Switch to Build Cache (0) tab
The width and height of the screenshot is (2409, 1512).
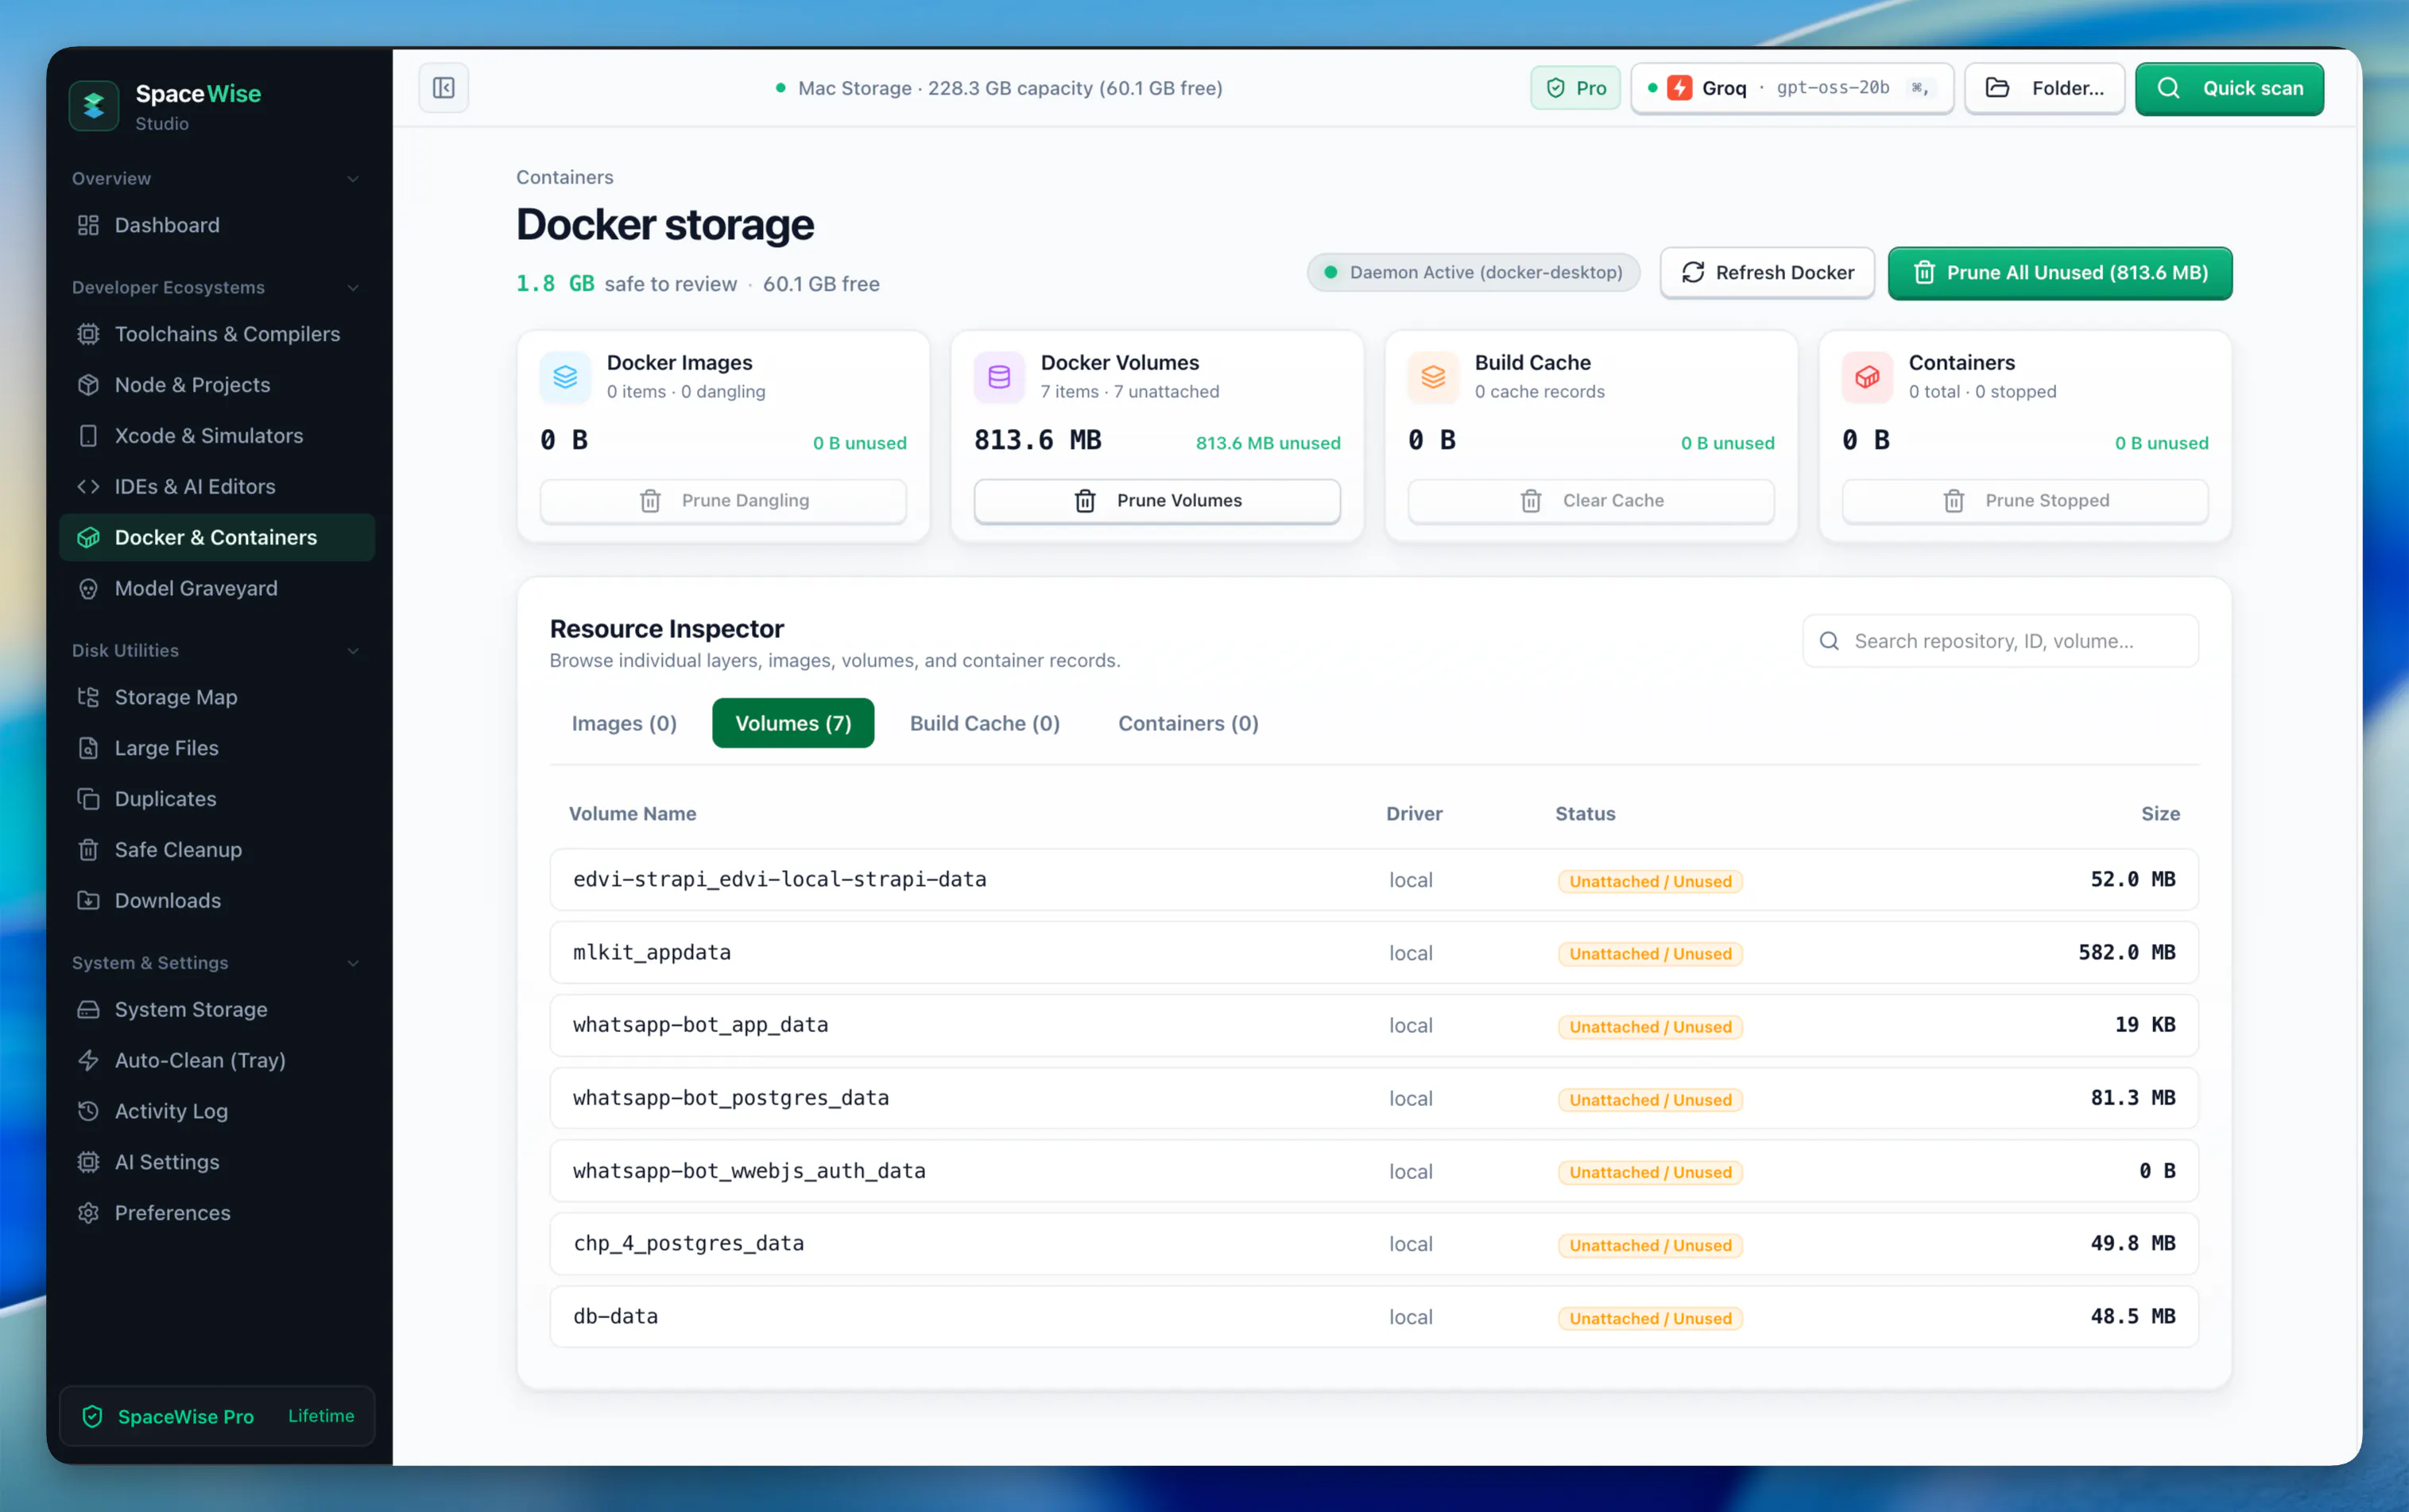[984, 723]
